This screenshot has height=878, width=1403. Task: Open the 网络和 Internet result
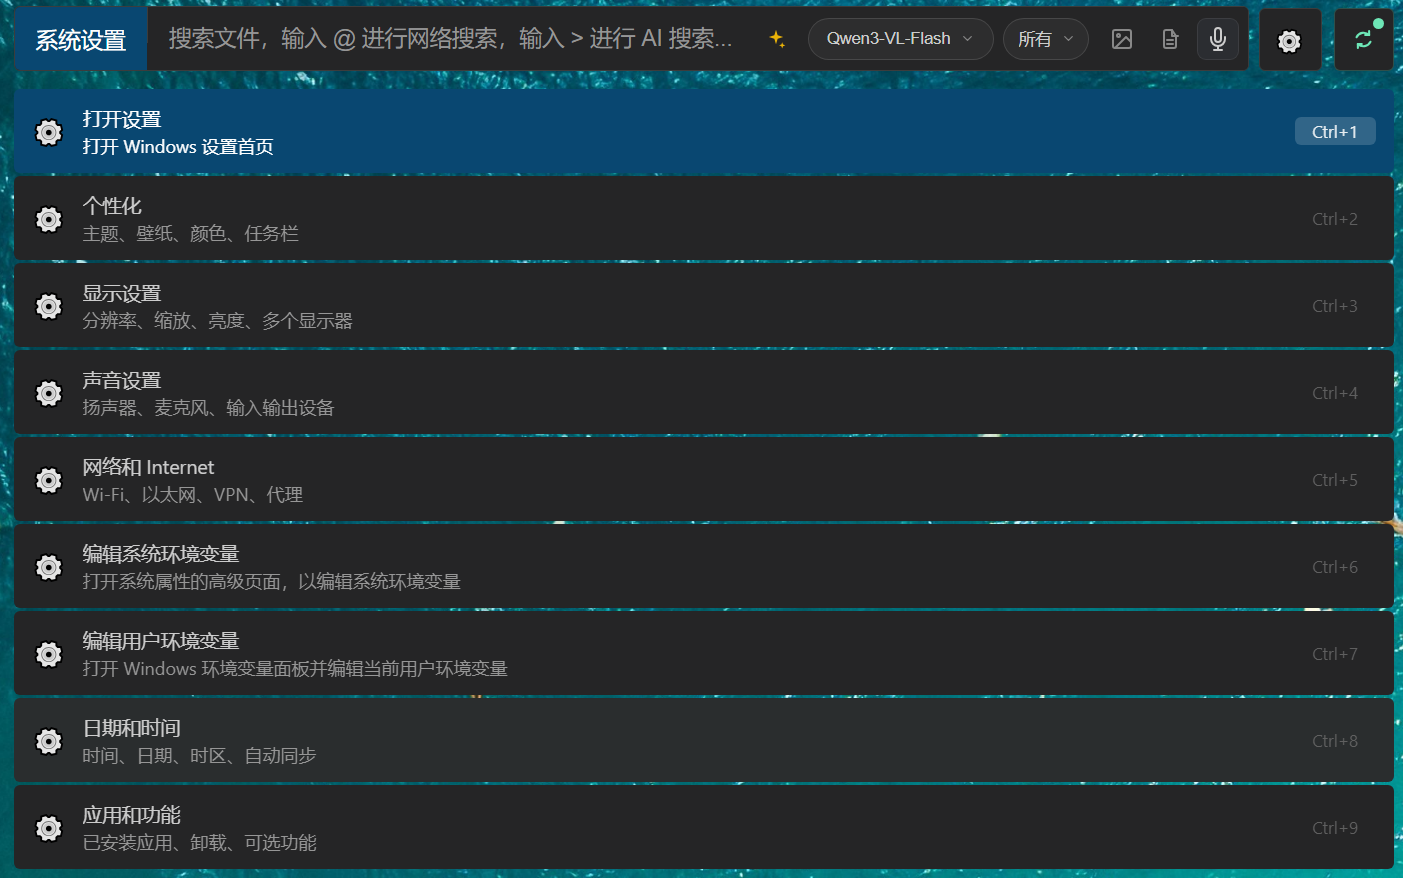click(x=704, y=480)
